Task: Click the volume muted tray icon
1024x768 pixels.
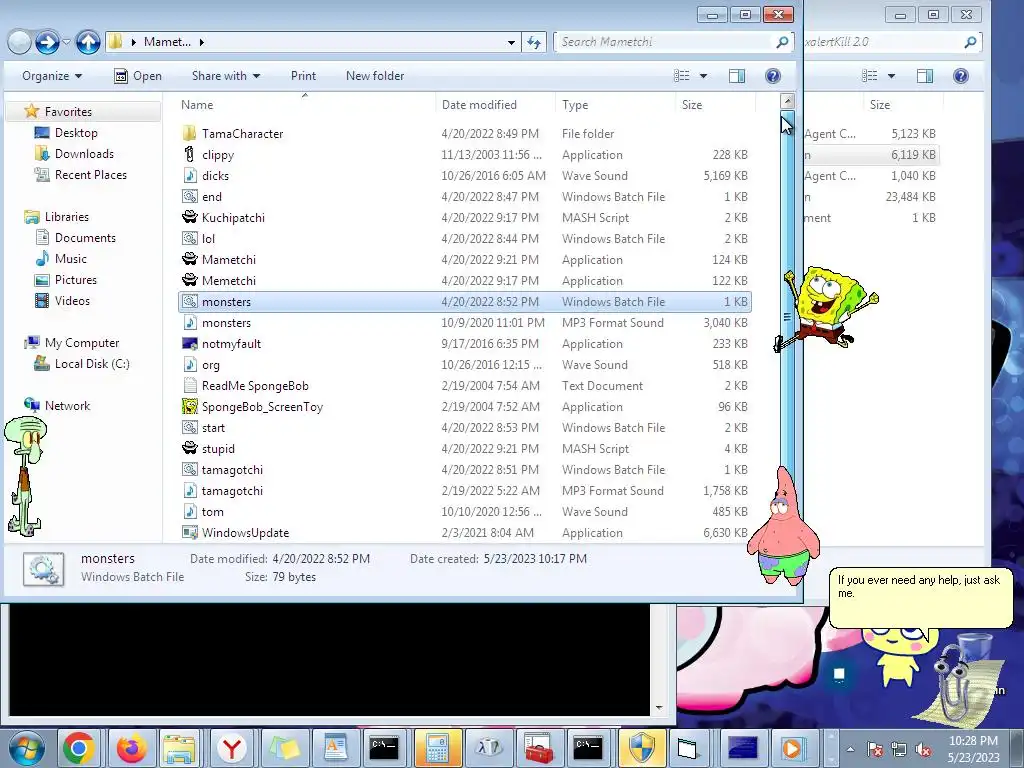Action: (x=923, y=749)
